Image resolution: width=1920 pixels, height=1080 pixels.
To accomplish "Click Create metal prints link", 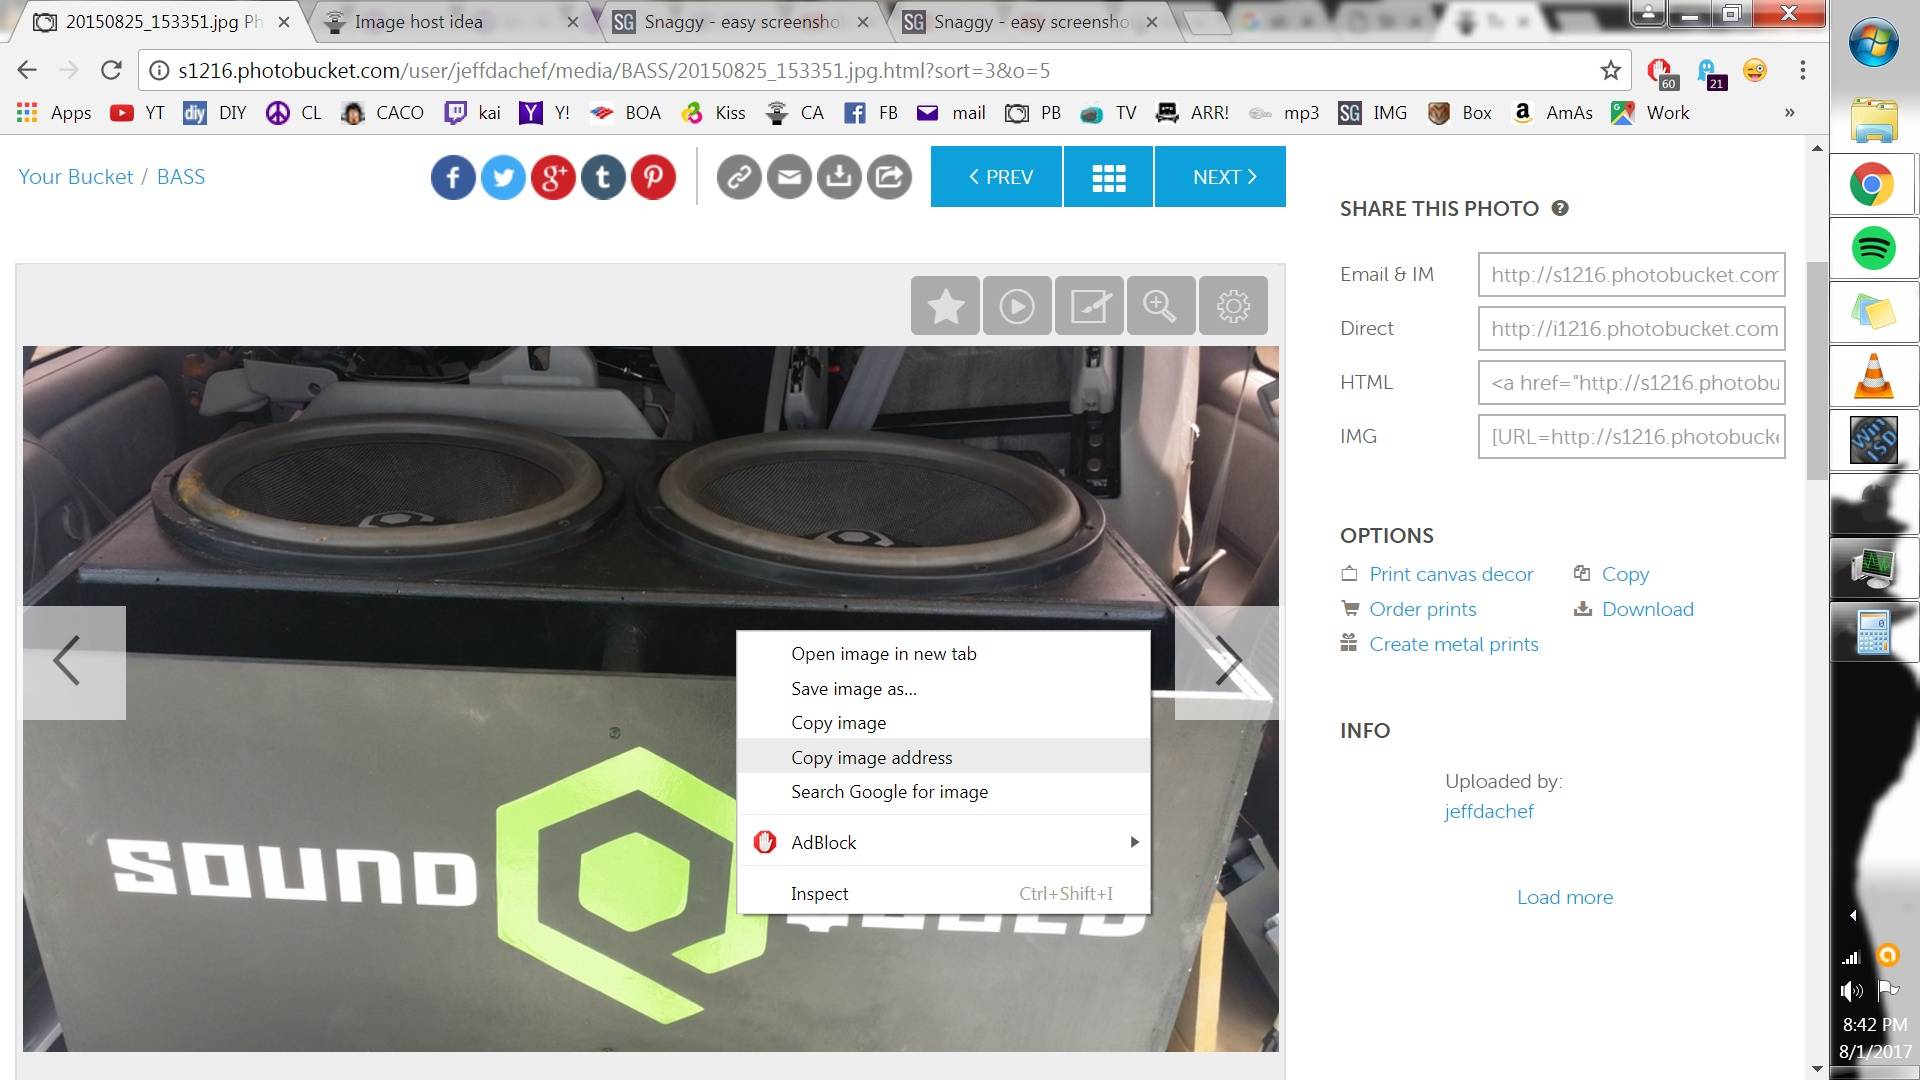I will pos(1453,644).
